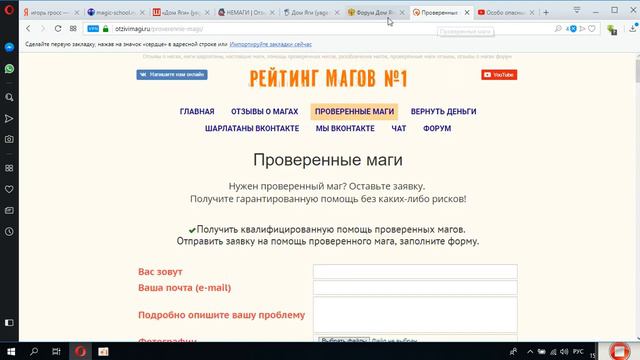Go back to the previous page
Viewport: 640px width, 360px height.
tap(28, 29)
